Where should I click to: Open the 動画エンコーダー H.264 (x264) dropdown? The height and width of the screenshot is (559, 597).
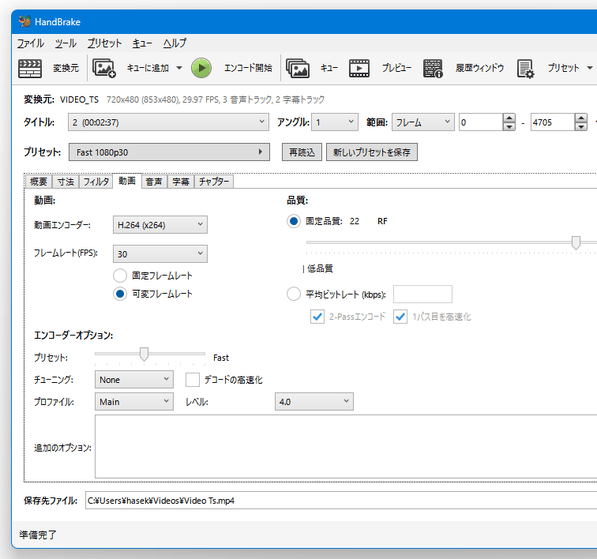click(160, 225)
